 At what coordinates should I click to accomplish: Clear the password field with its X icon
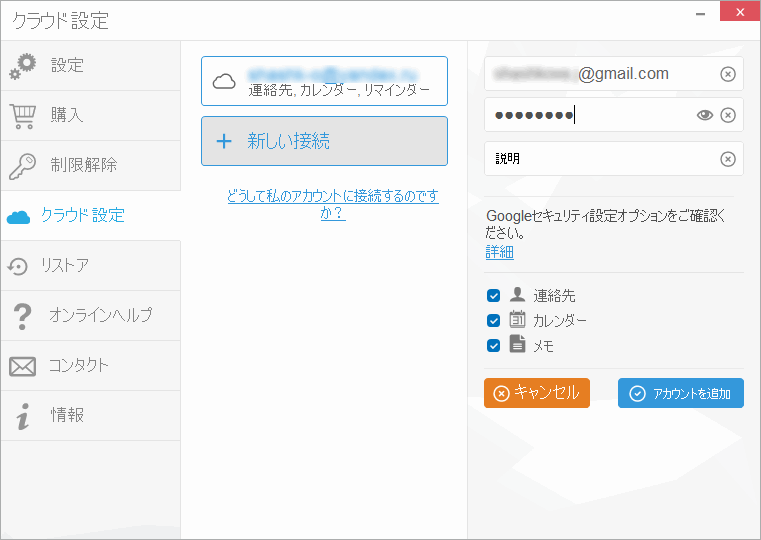[728, 115]
